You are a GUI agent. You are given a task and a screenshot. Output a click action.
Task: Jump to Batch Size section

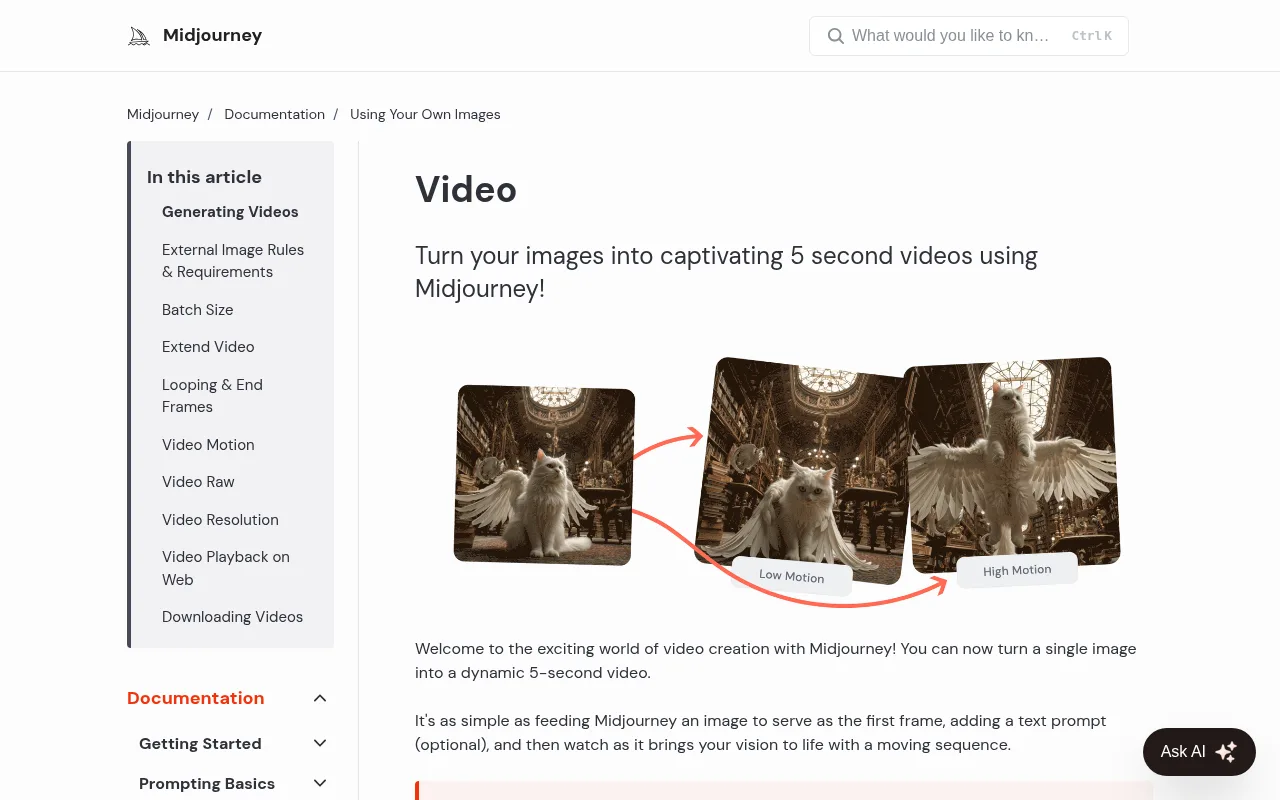coord(198,310)
